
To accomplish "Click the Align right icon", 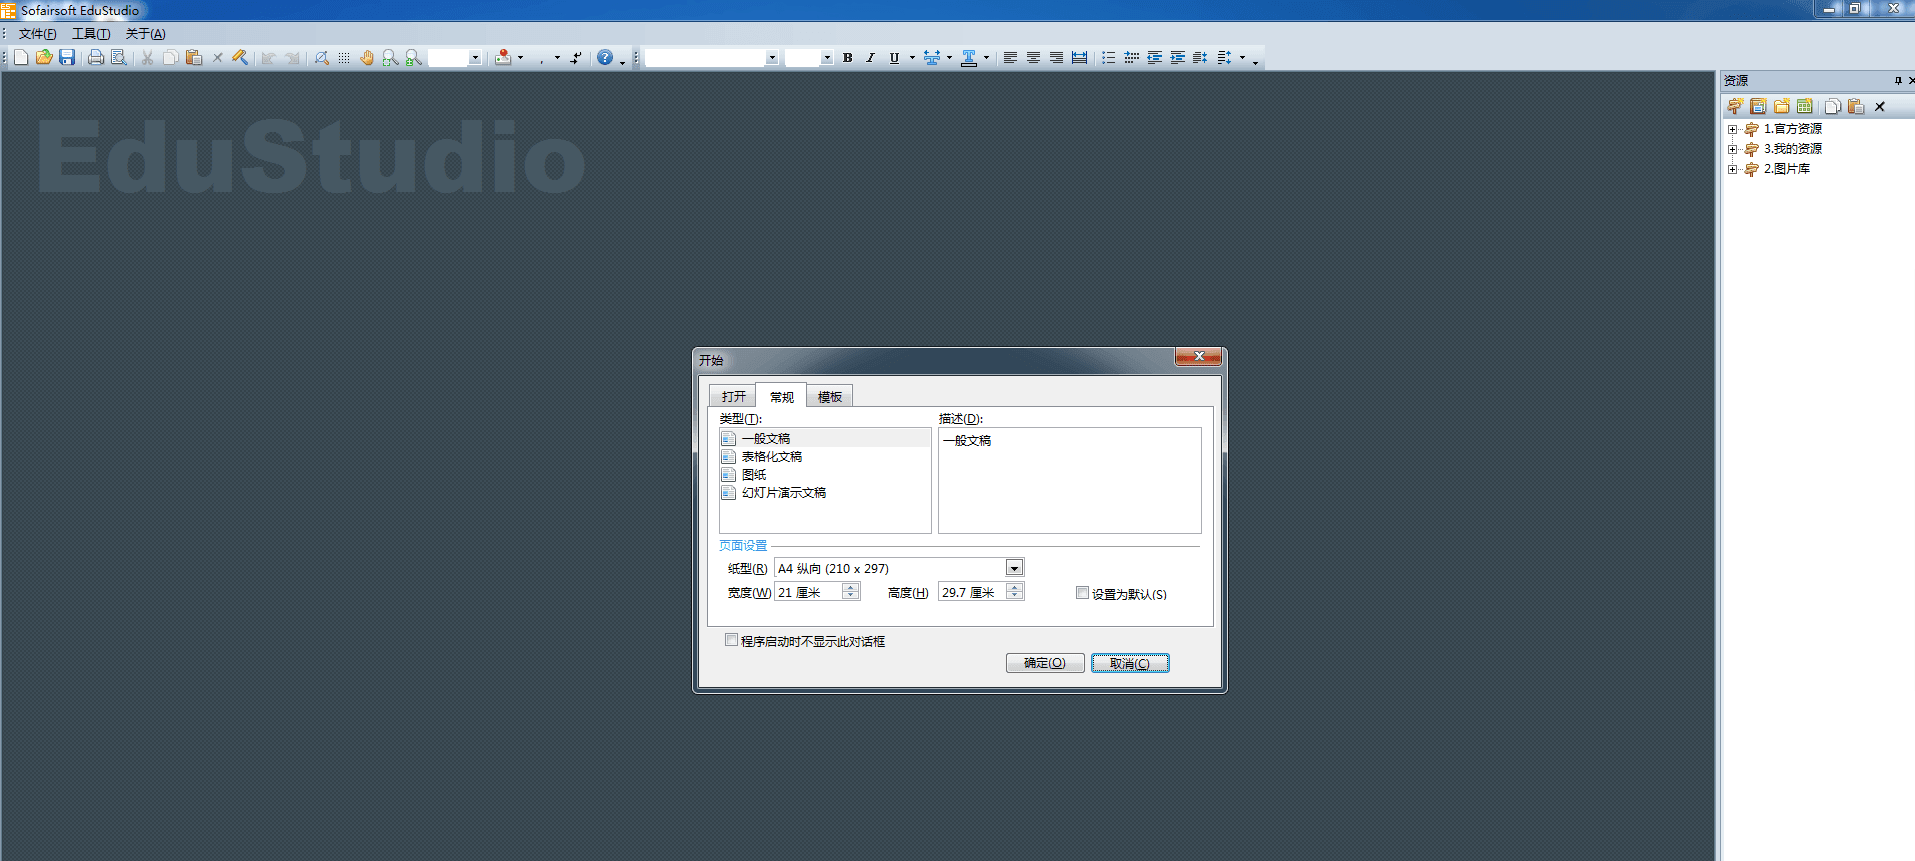I will pos(1056,58).
